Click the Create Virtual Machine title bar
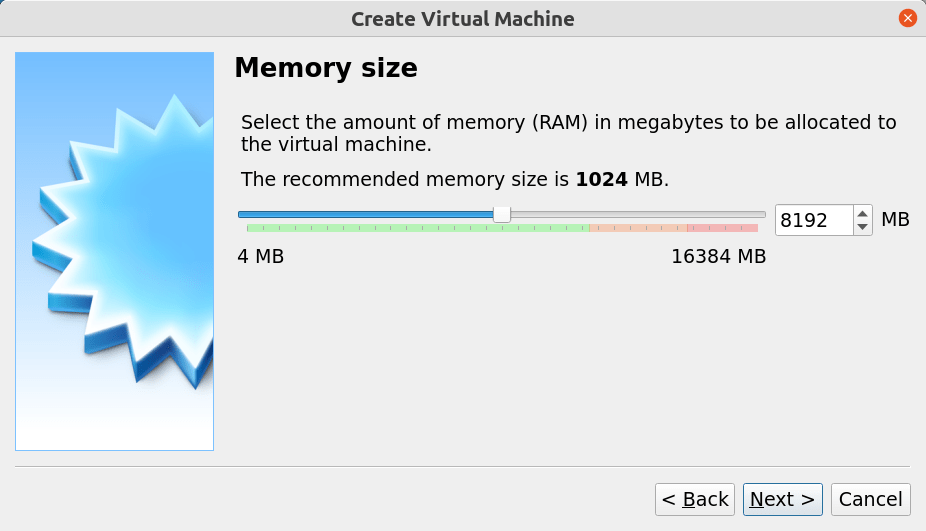This screenshot has width=926, height=531. (x=462, y=19)
